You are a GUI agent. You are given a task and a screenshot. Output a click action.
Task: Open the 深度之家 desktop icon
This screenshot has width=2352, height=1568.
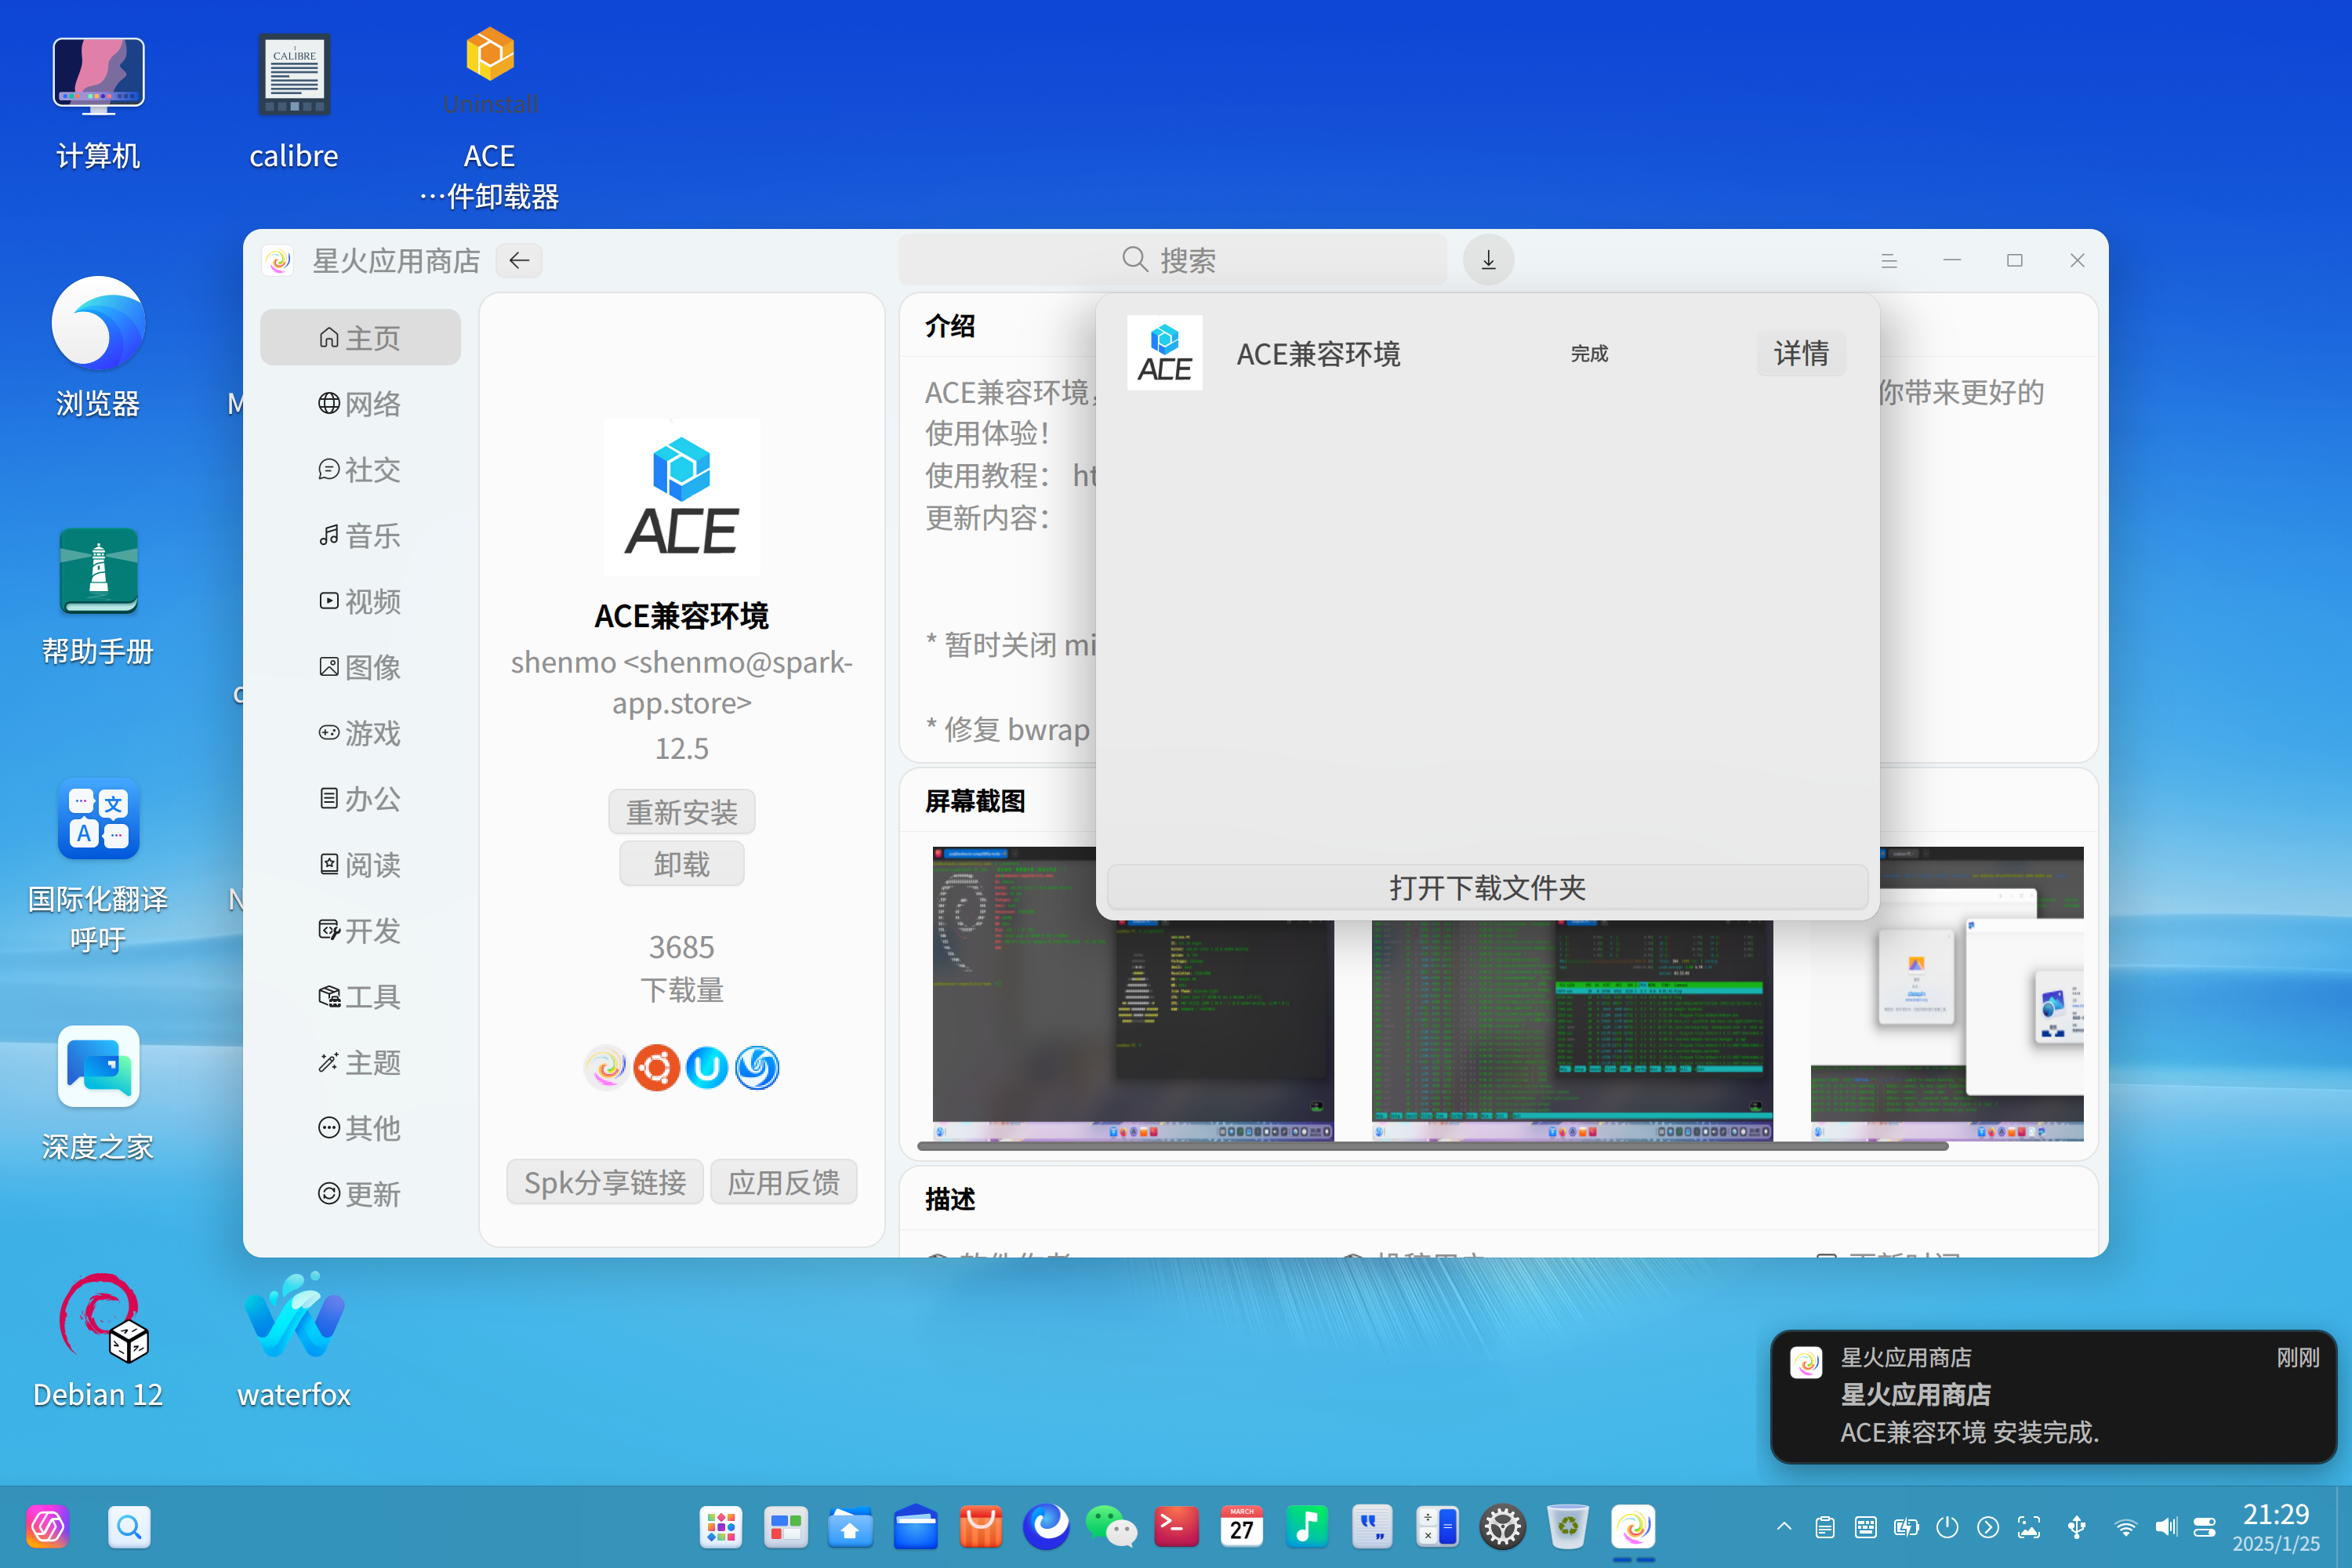[98, 1093]
